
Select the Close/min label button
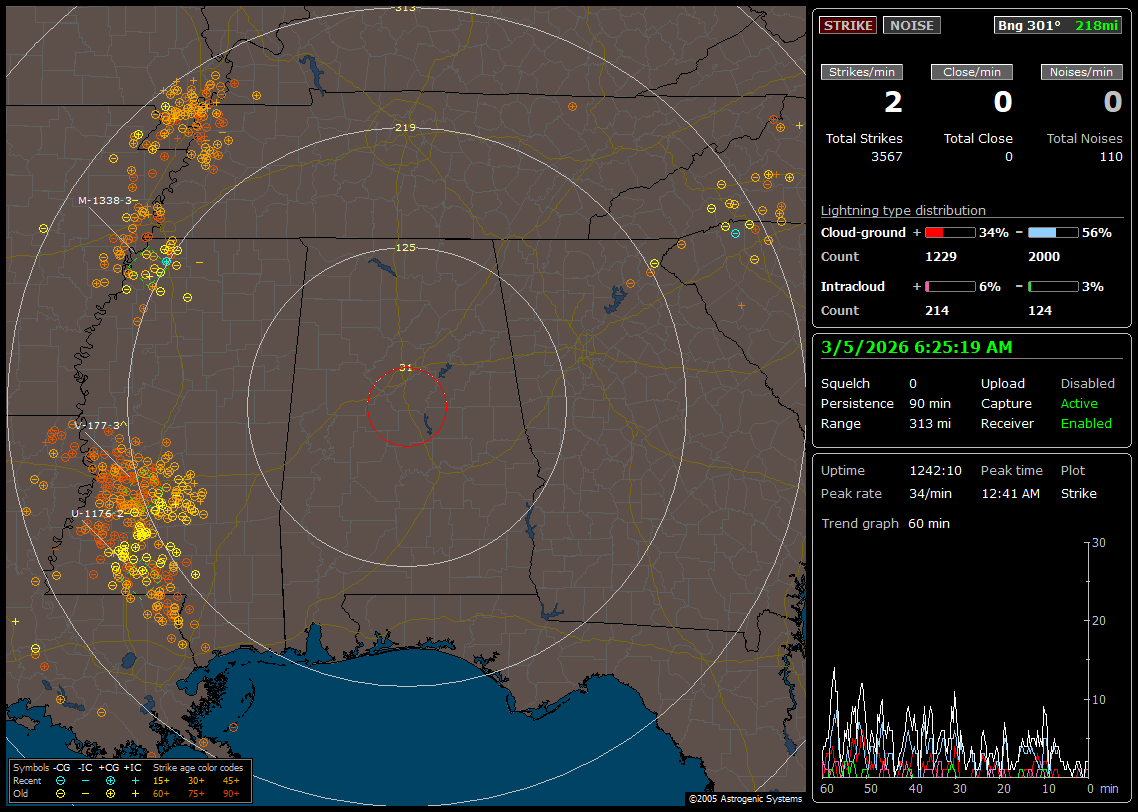[972, 72]
